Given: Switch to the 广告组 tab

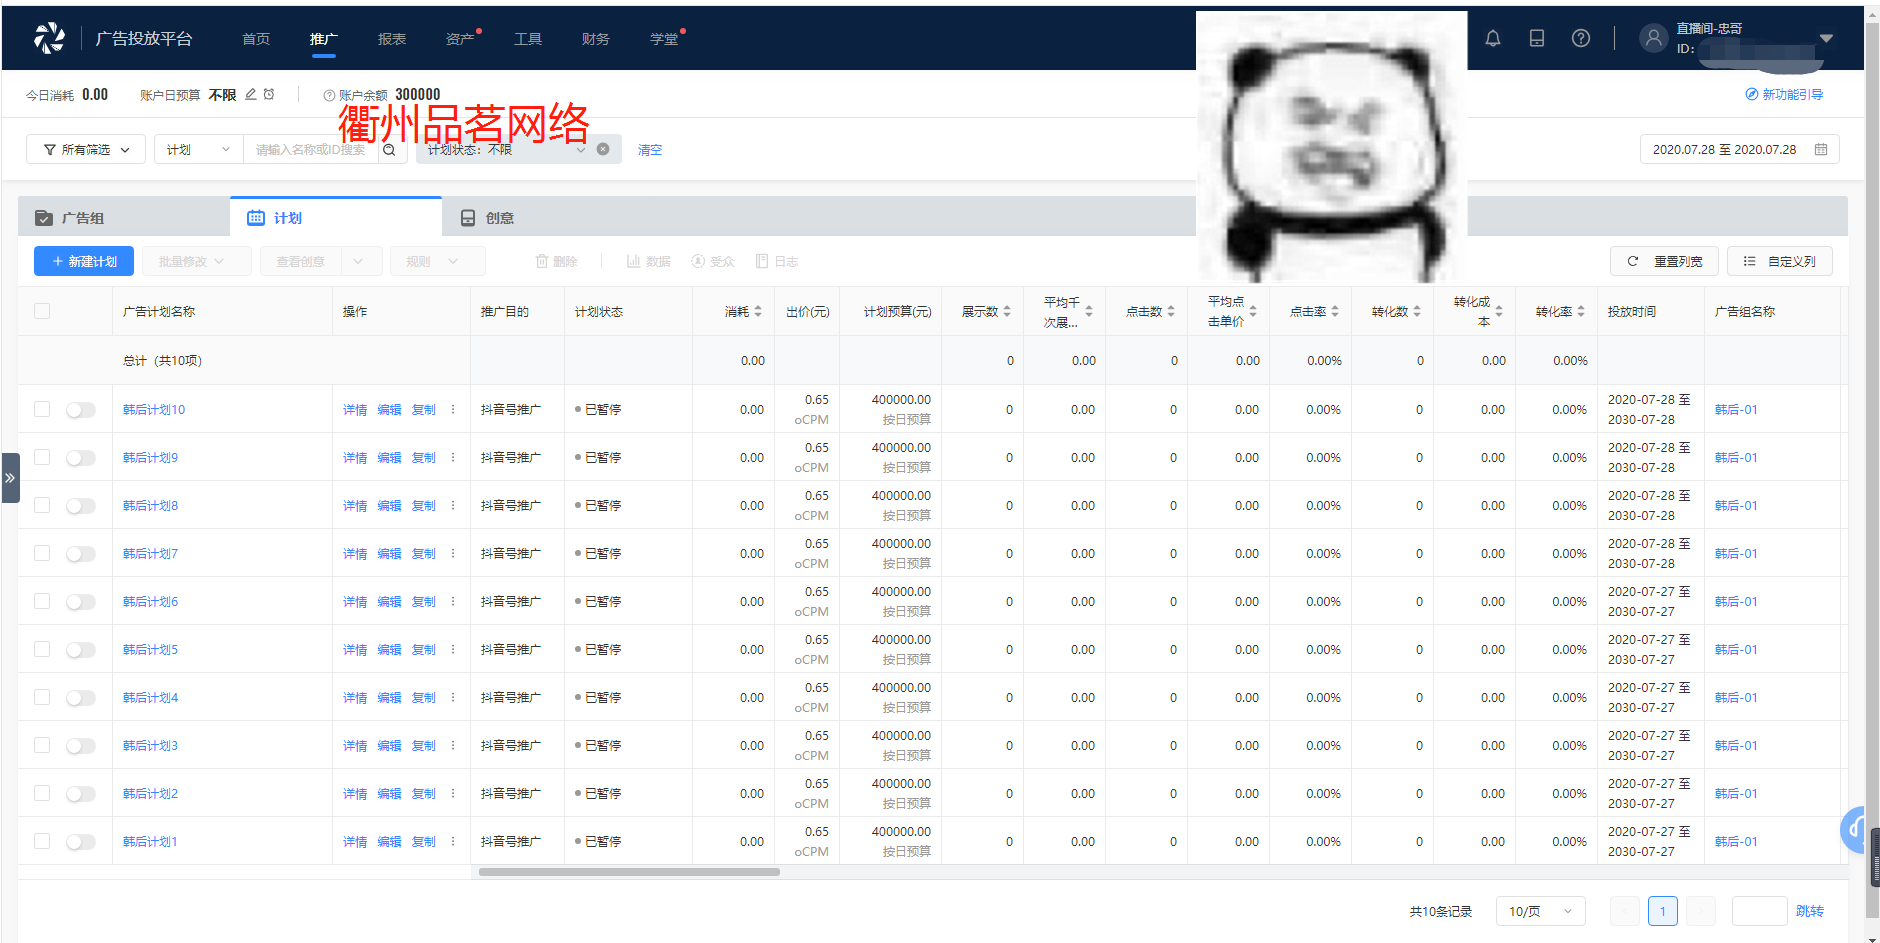Looking at the screenshot, I should tap(82, 218).
